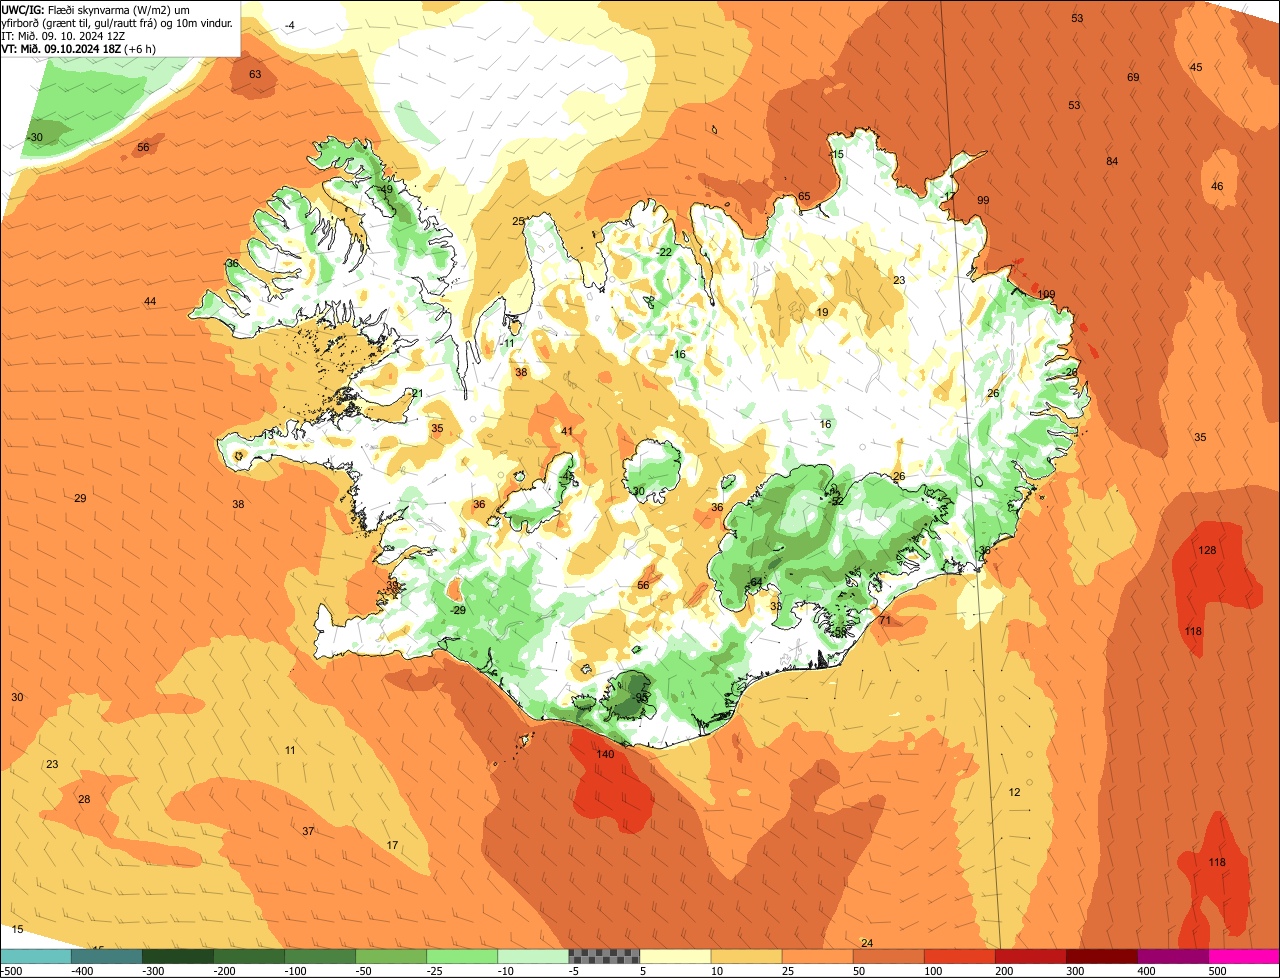
Task: Click the value 41 in west-central Iceland
Action: [x=567, y=431]
